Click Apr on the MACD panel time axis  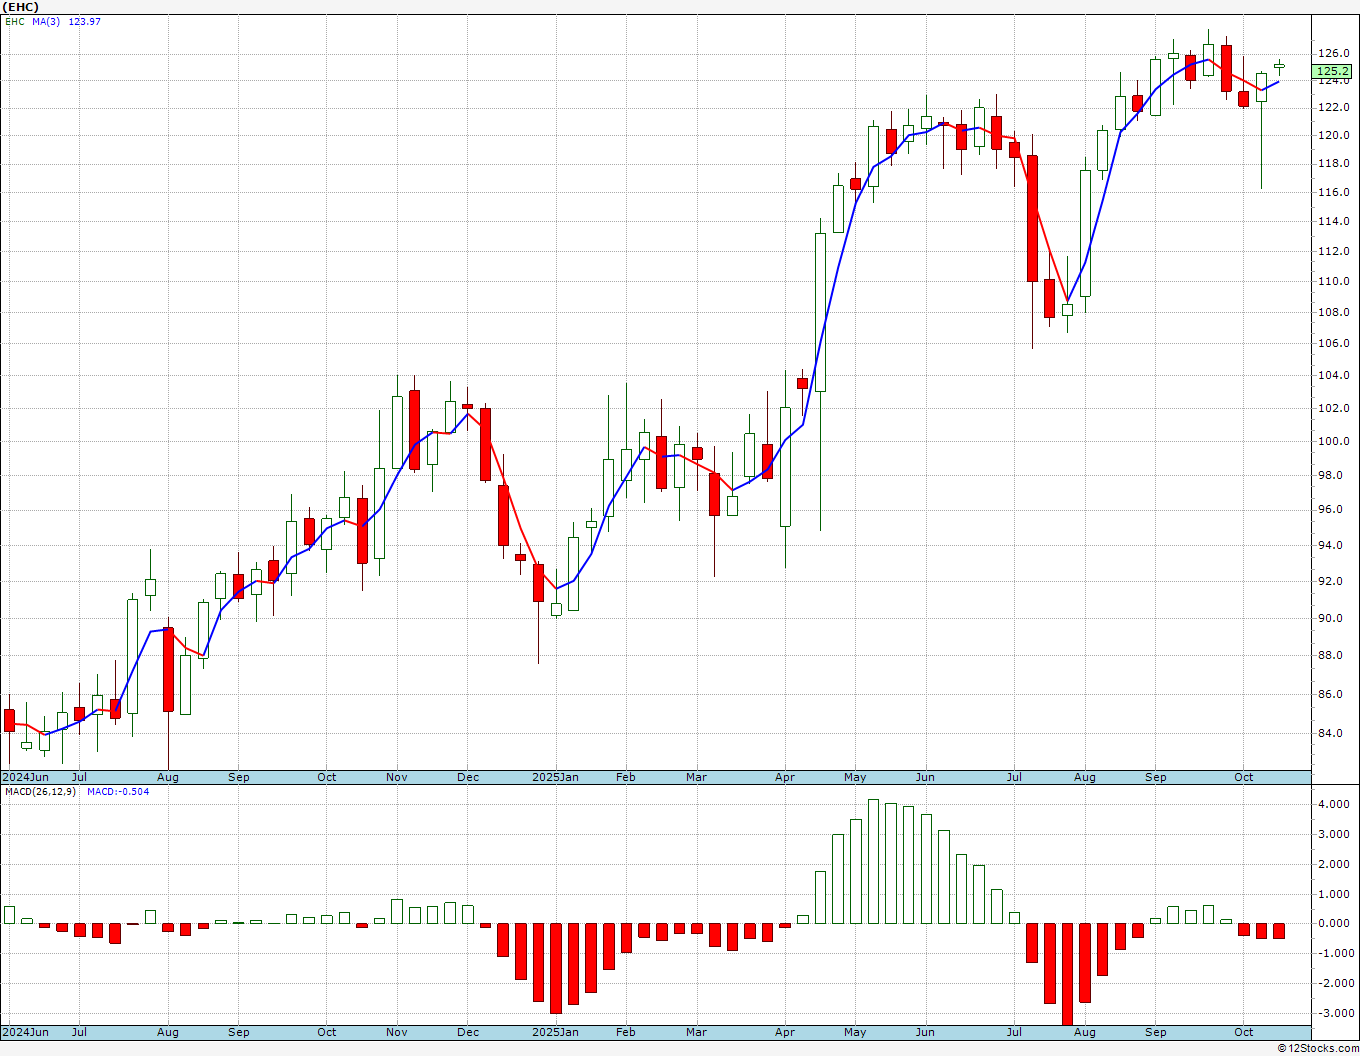(785, 1032)
